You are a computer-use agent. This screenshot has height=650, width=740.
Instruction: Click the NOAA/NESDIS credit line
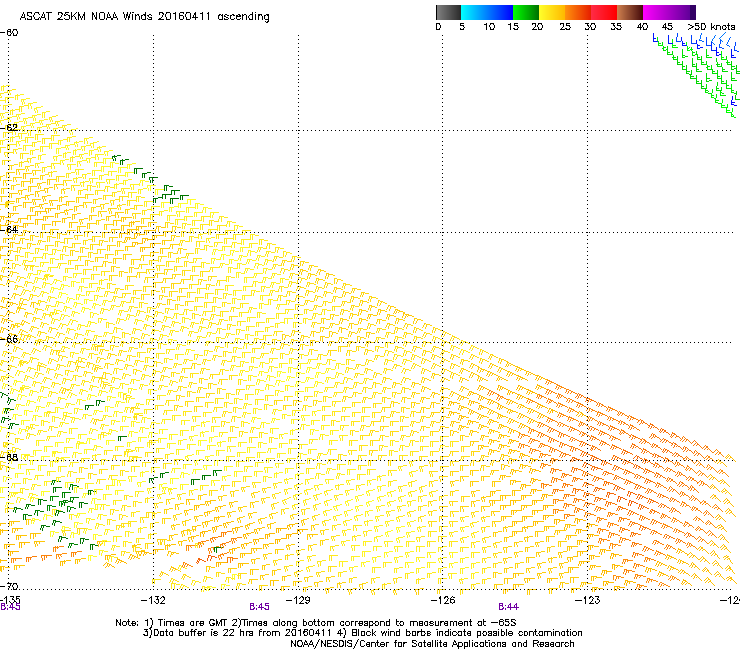[432, 644]
